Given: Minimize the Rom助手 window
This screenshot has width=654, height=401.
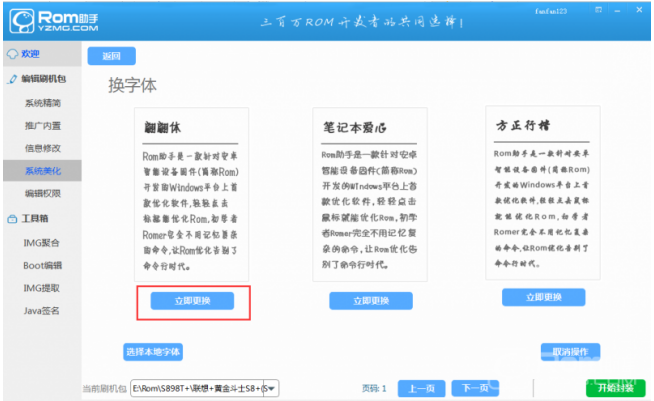Looking at the screenshot, I should (617, 10).
